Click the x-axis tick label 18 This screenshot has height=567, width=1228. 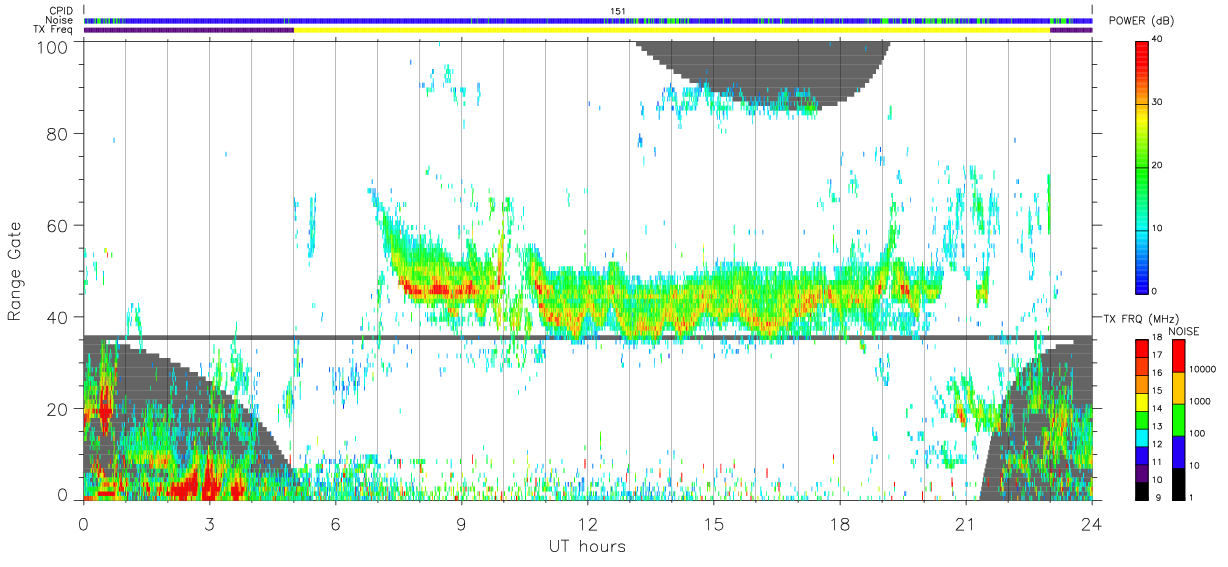tap(839, 523)
